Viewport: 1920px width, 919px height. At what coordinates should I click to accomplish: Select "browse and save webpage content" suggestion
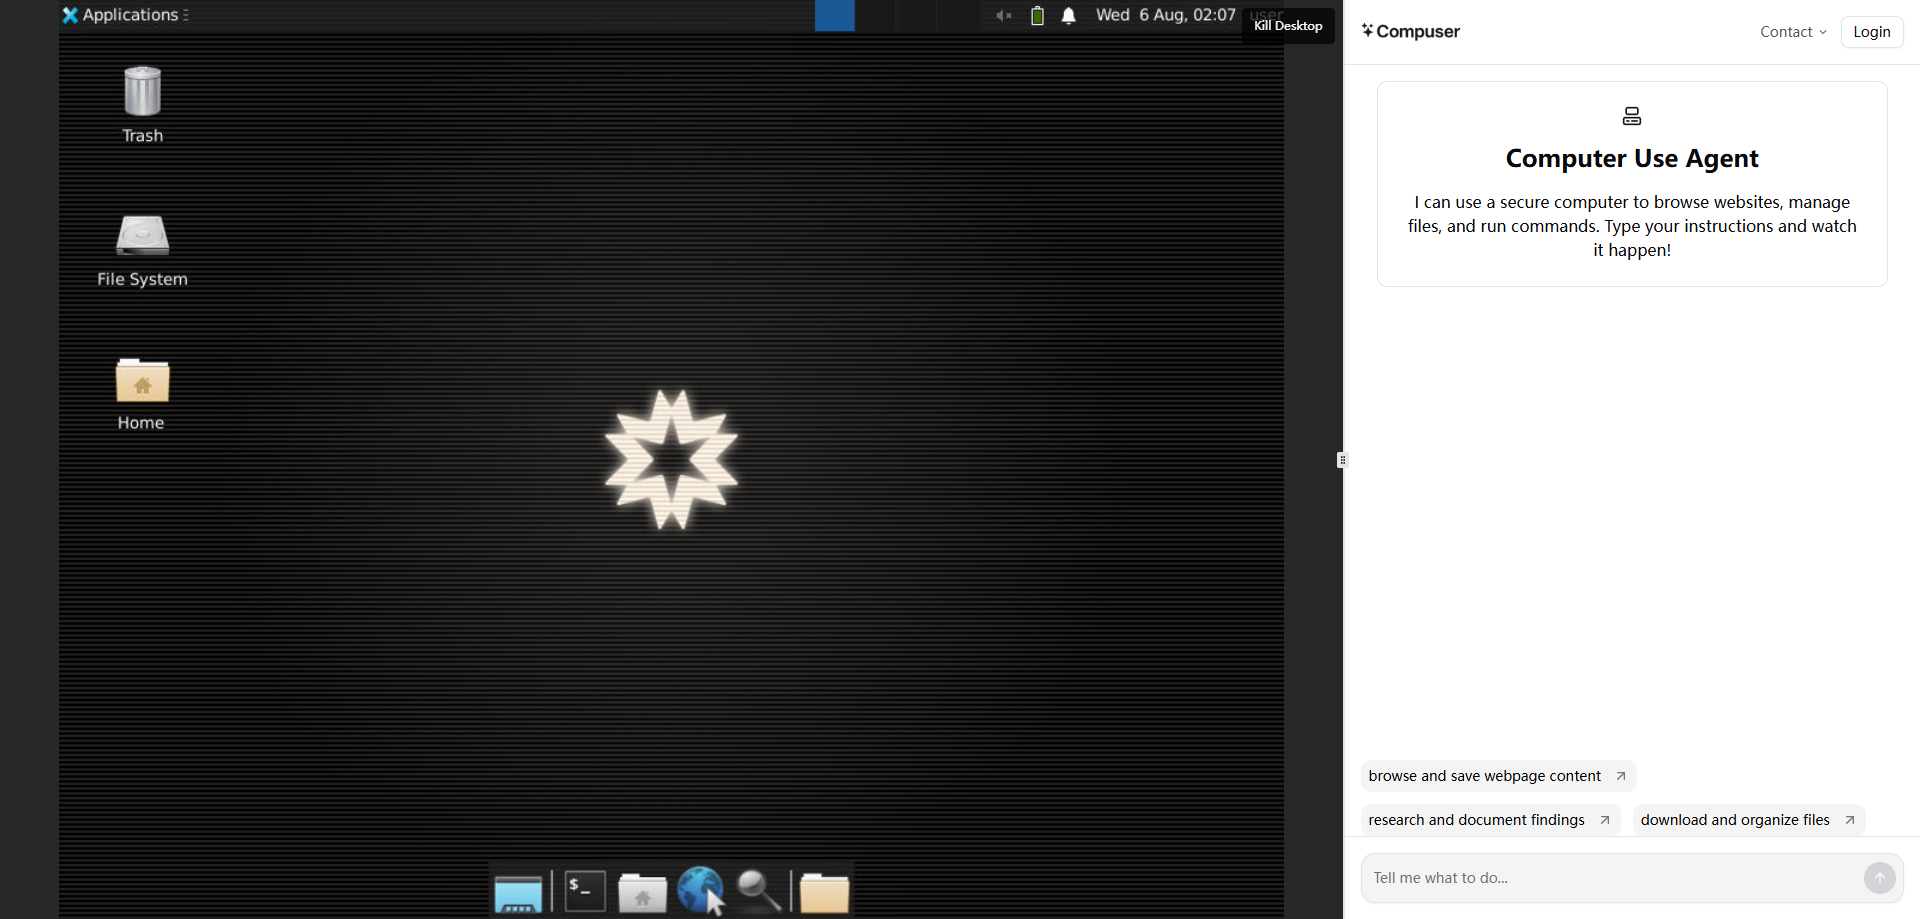1497,776
